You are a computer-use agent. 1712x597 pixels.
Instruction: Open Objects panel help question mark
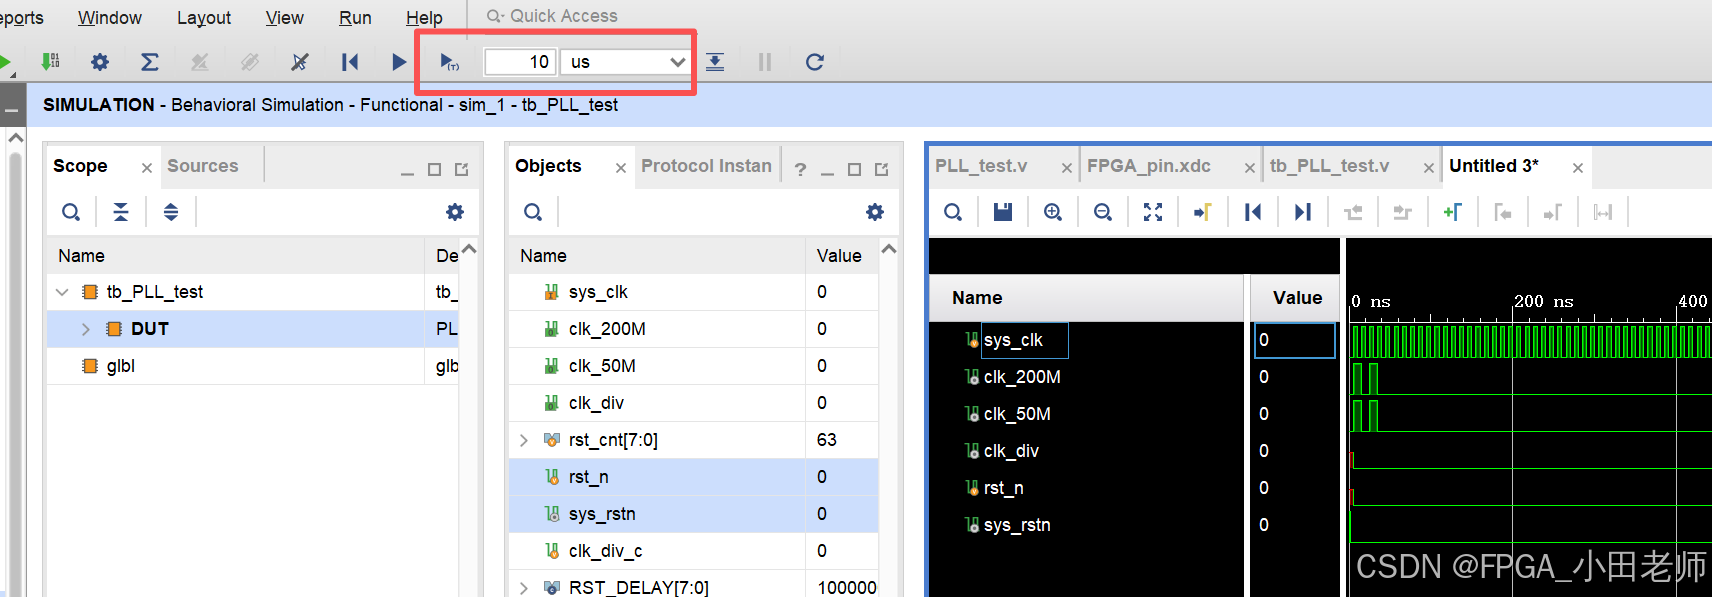[800, 169]
